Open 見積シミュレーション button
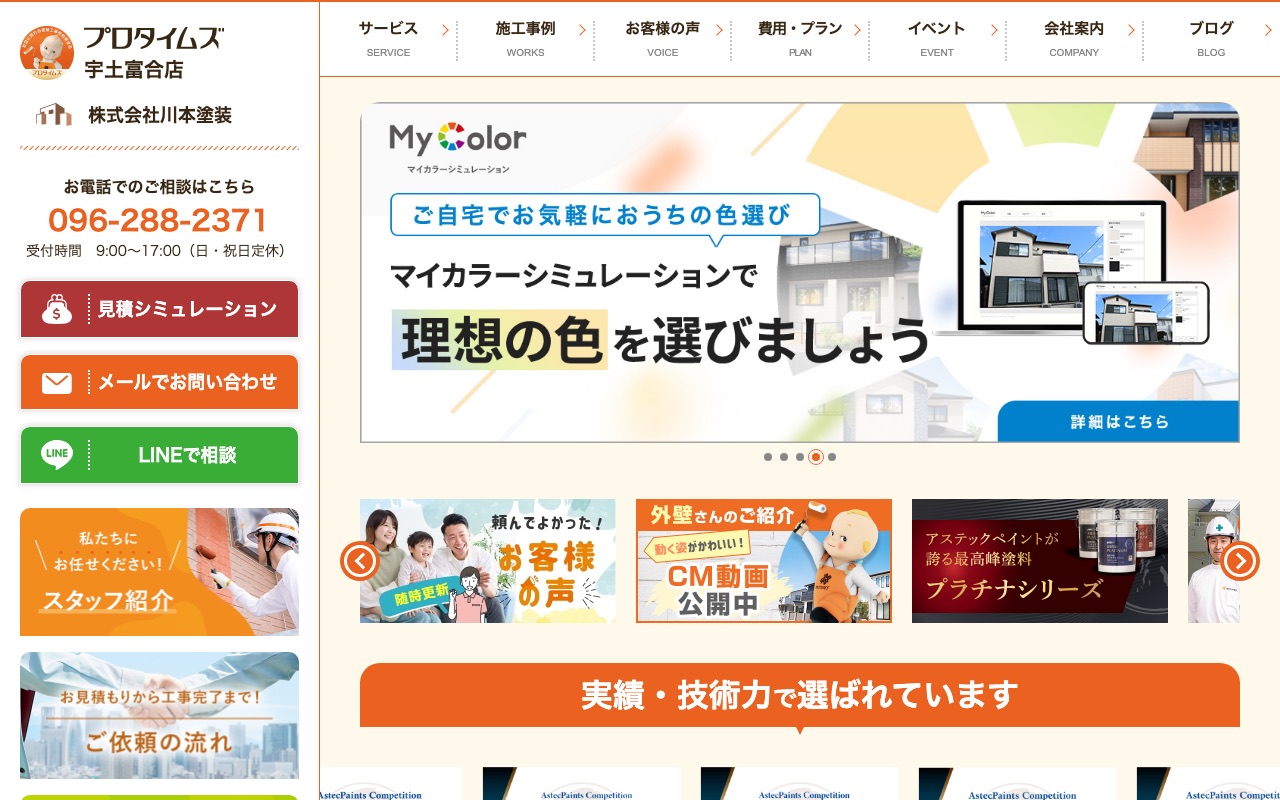 pyautogui.click(x=159, y=309)
